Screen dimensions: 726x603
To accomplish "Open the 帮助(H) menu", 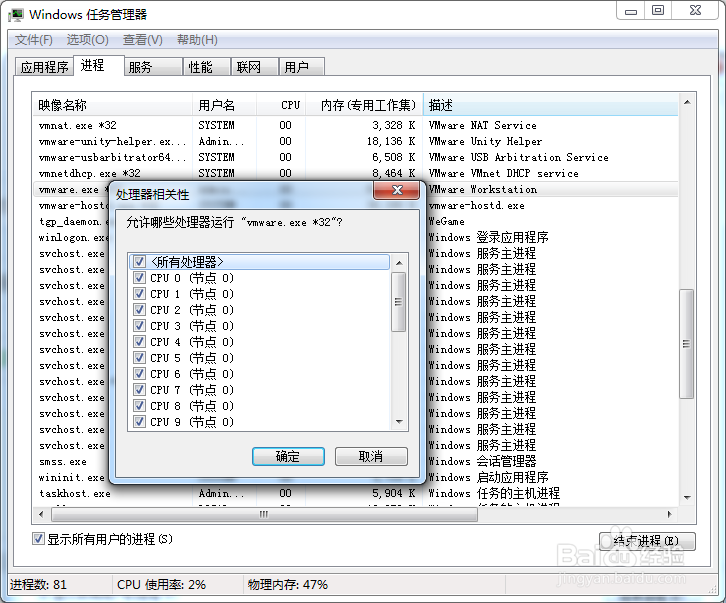I will click(x=197, y=40).
